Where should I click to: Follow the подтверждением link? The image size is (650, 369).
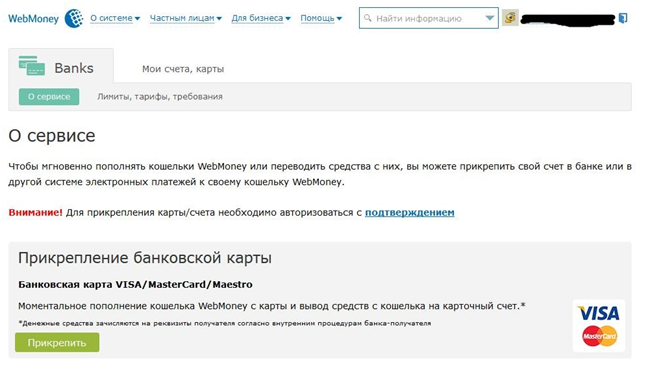point(410,212)
